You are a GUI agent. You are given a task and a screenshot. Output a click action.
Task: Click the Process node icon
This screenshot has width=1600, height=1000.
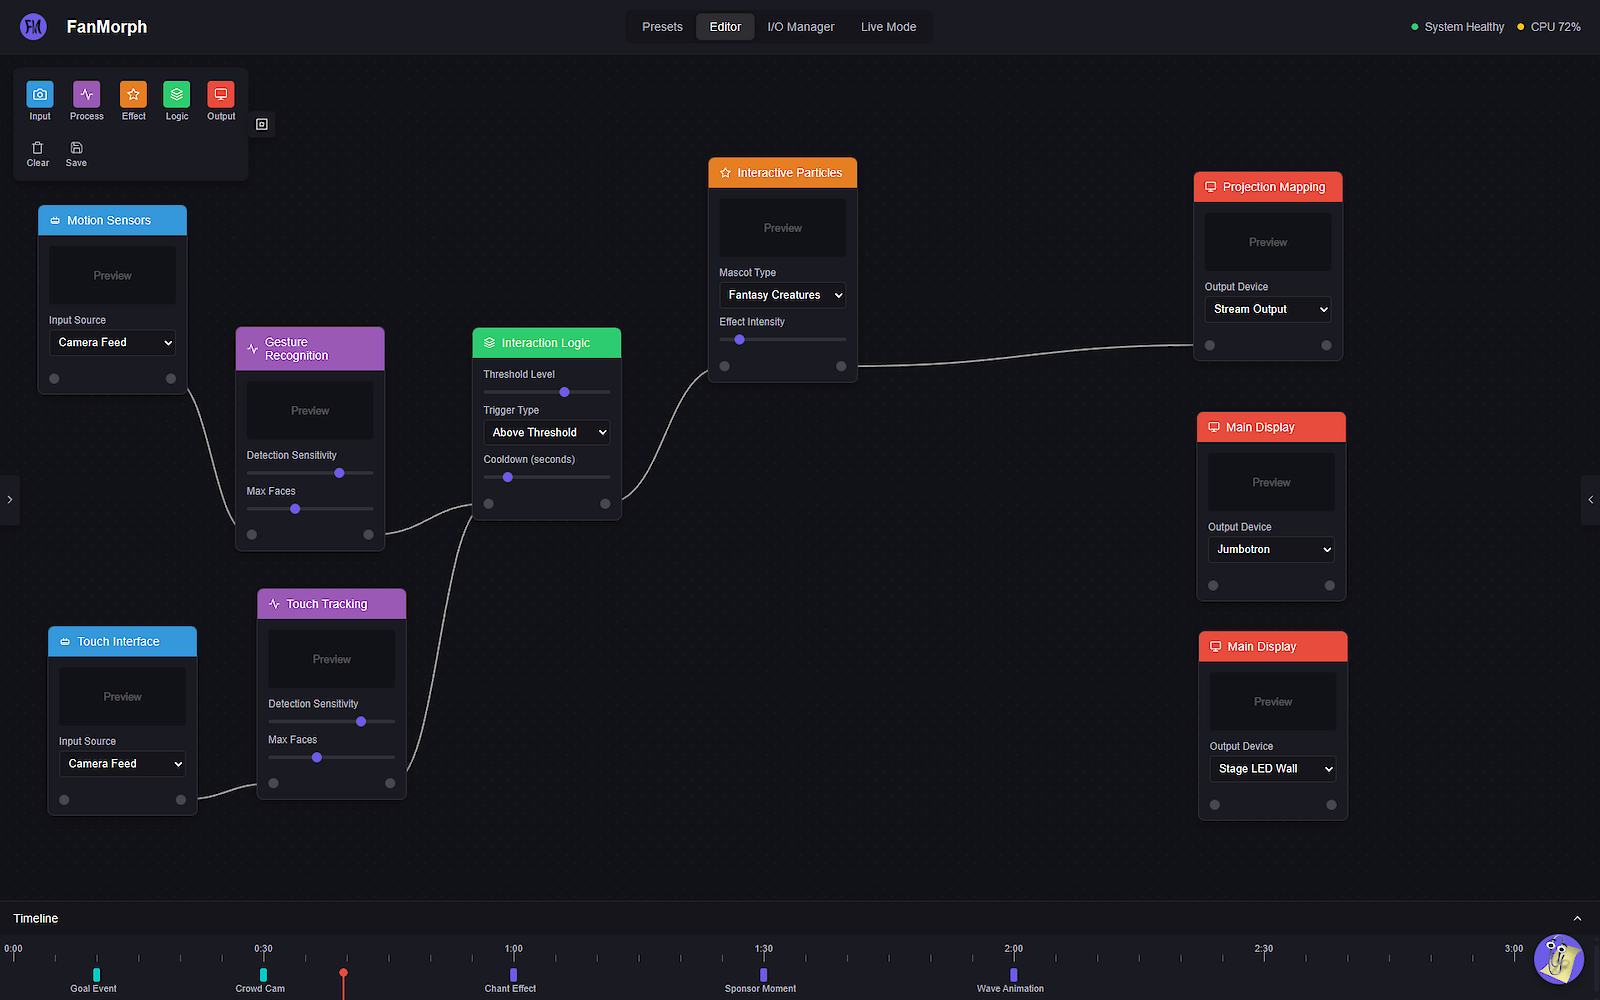86,95
